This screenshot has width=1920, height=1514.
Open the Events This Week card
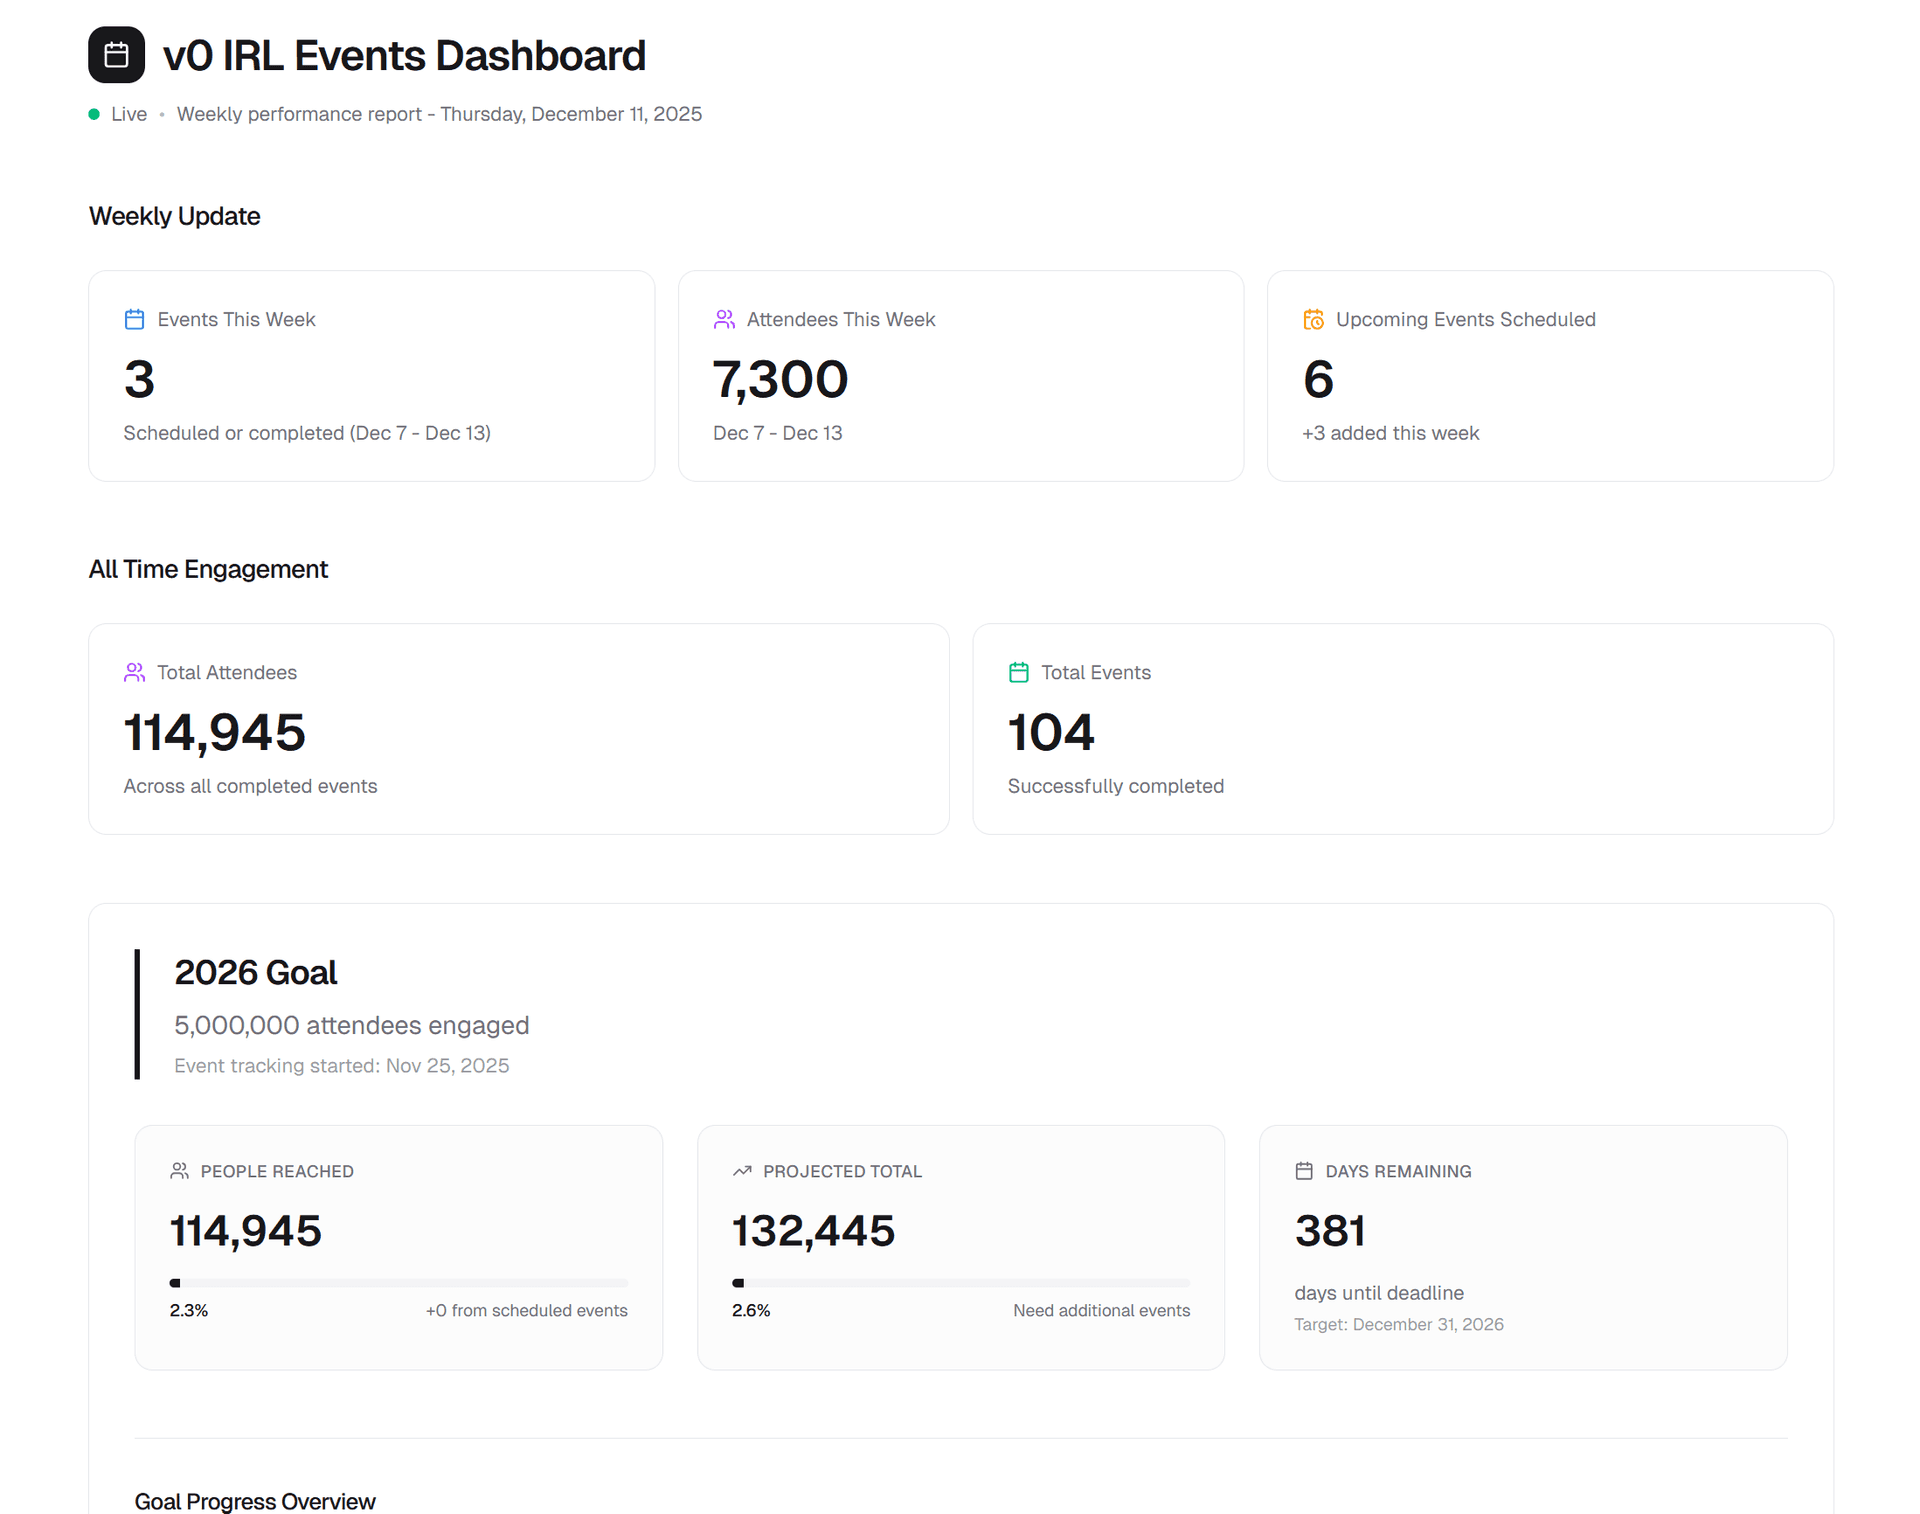371,376
